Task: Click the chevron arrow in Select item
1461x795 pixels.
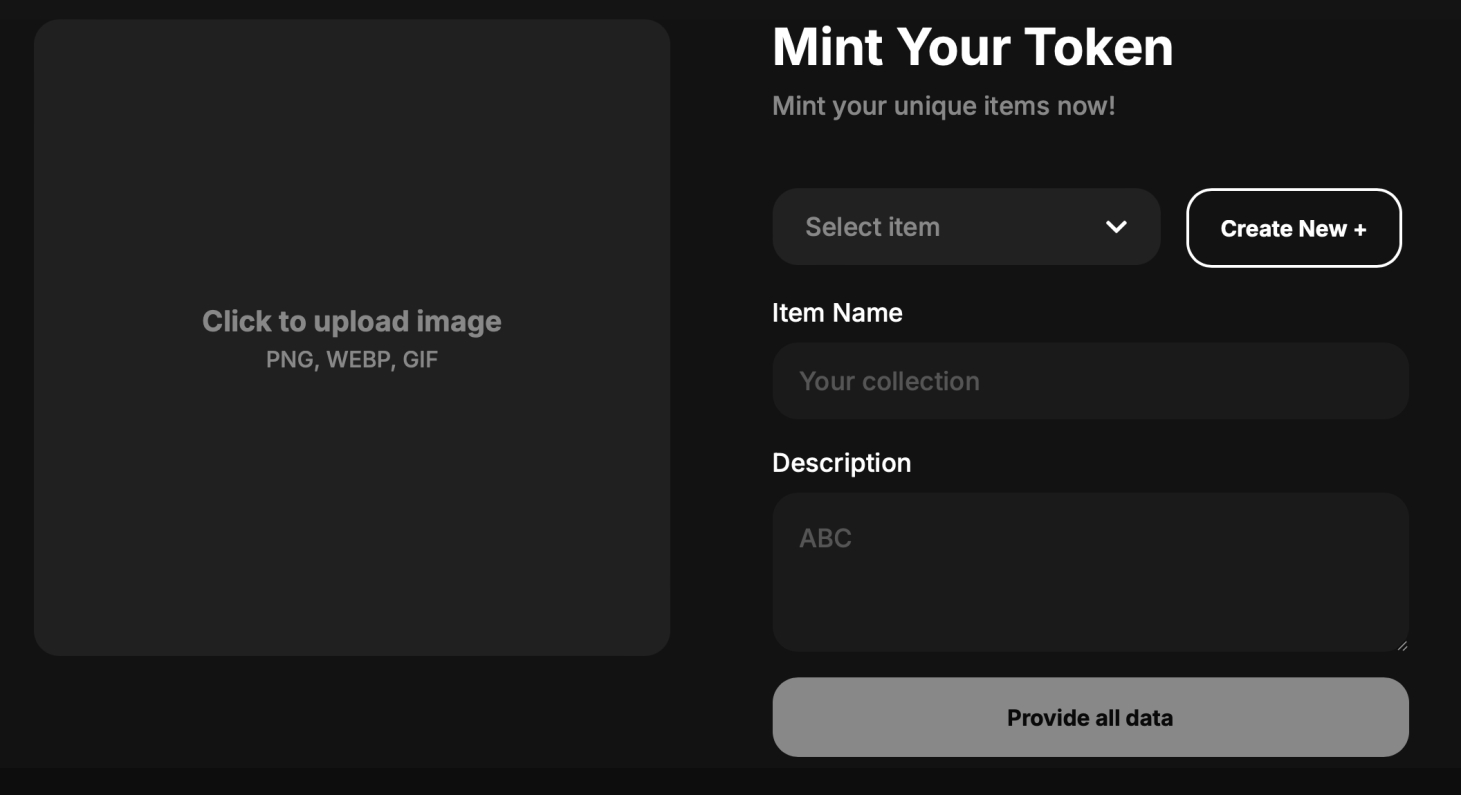Action: [x=1116, y=227]
